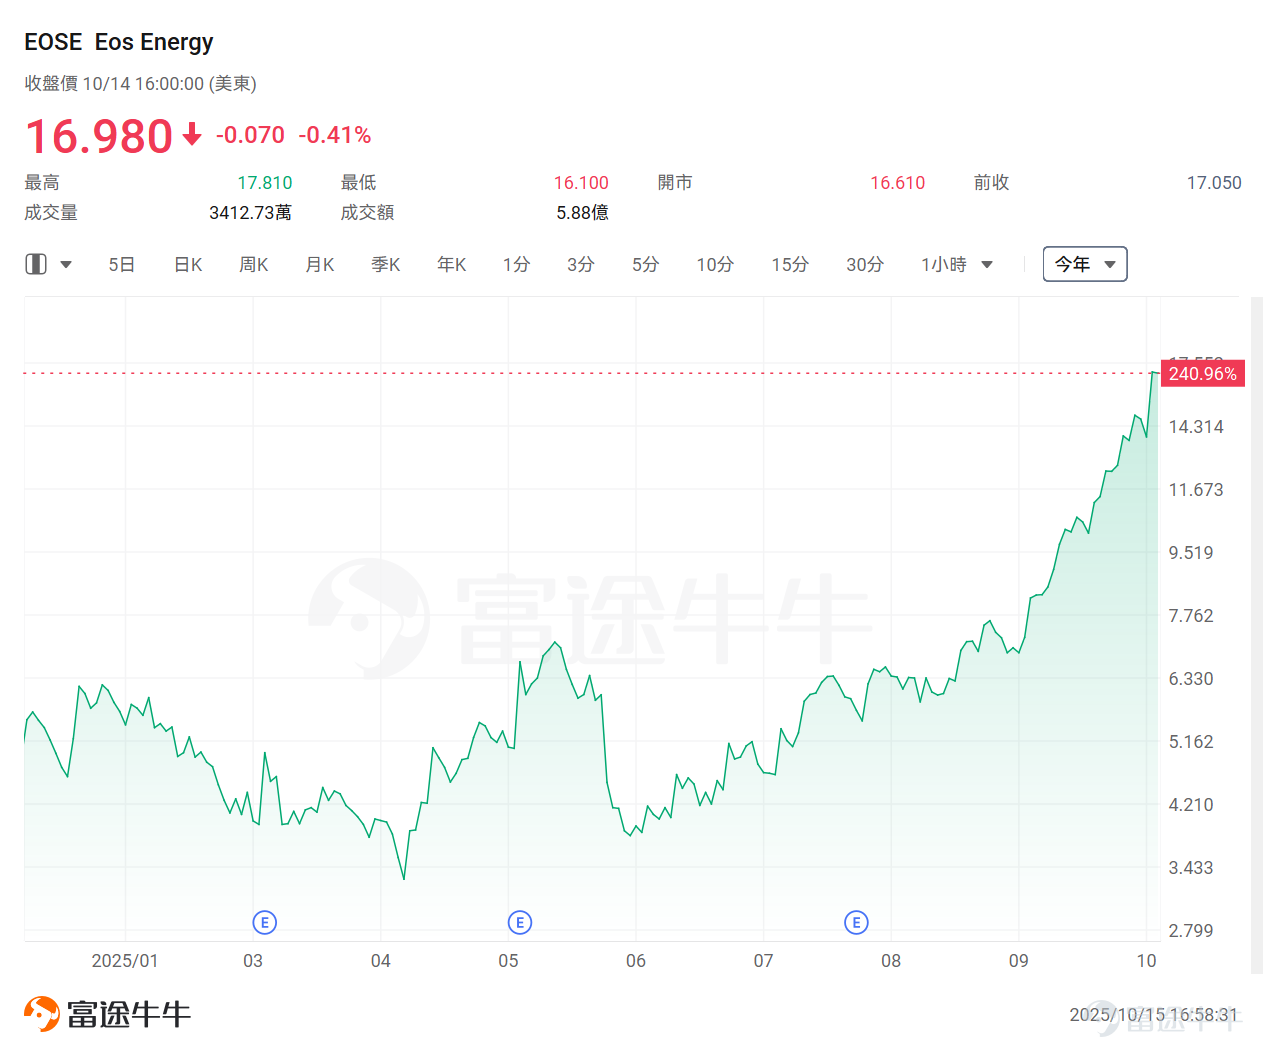Click the 前收 value 17.050

pos(1214,183)
